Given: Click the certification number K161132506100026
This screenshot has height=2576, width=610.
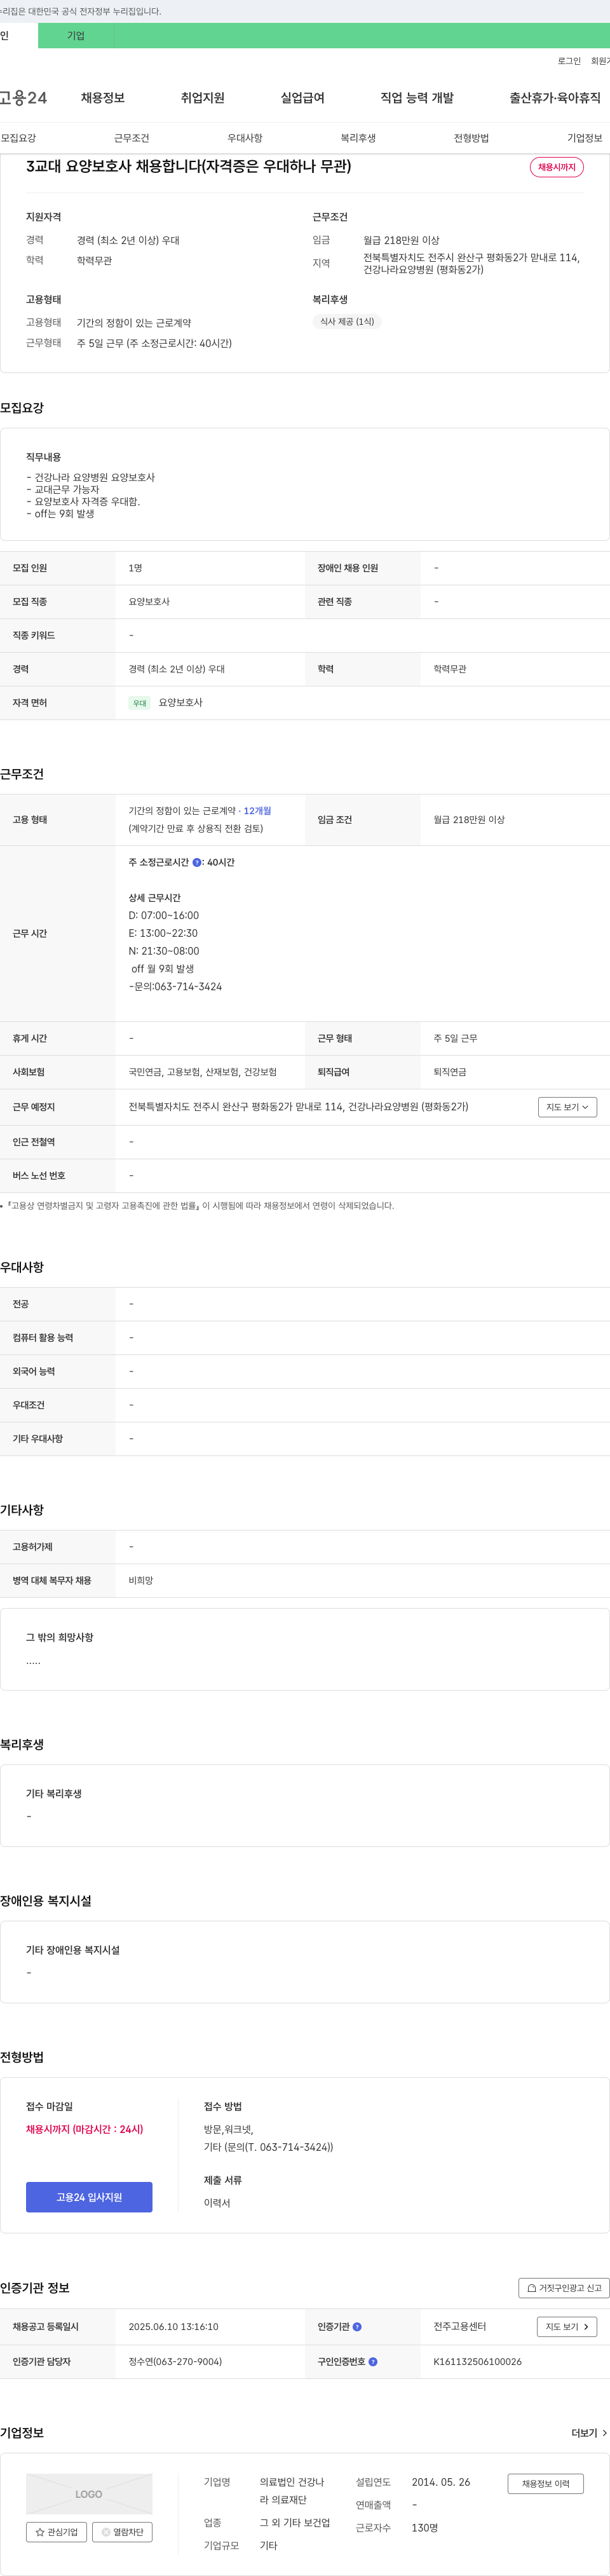Looking at the screenshot, I should [x=477, y=2362].
